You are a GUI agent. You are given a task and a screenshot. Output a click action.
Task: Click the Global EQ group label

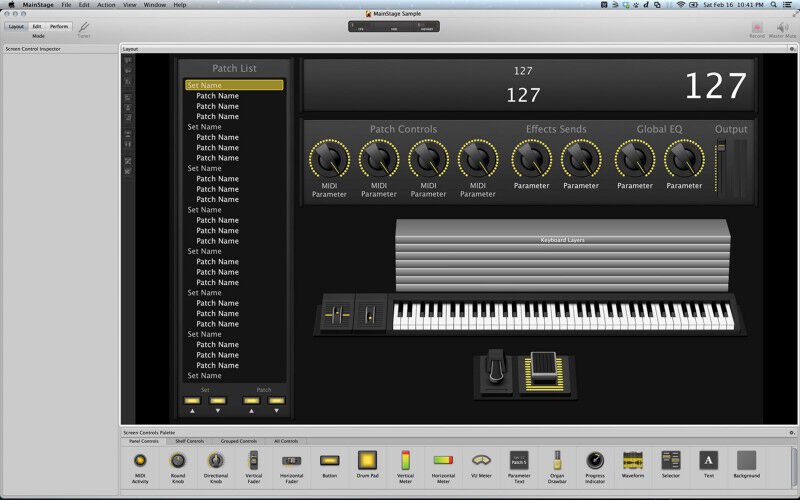click(x=659, y=129)
